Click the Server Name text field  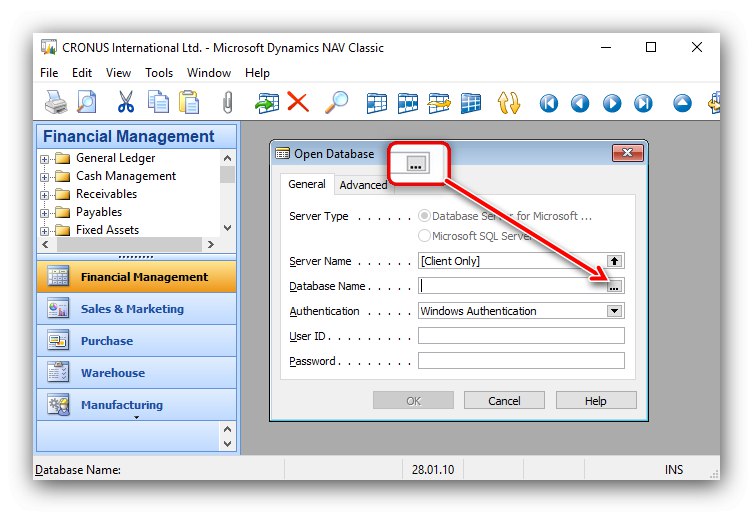tap(512, 261)
